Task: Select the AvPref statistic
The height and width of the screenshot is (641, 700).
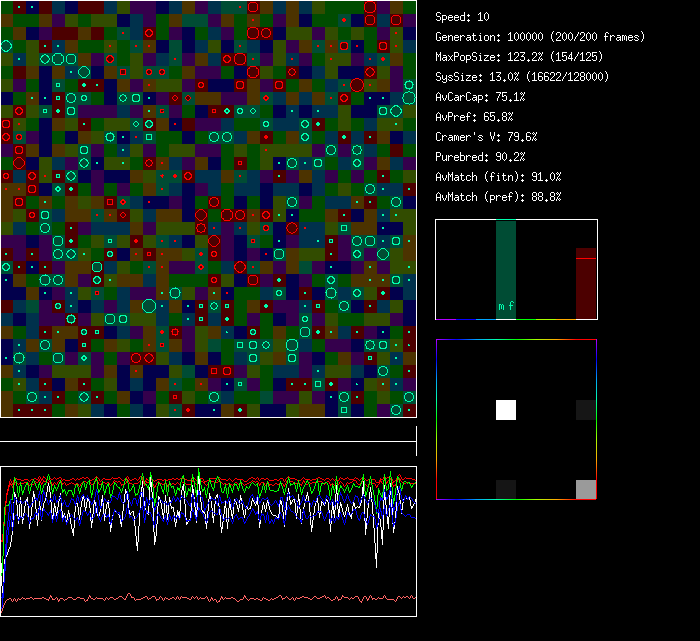Action: point(474,117)
